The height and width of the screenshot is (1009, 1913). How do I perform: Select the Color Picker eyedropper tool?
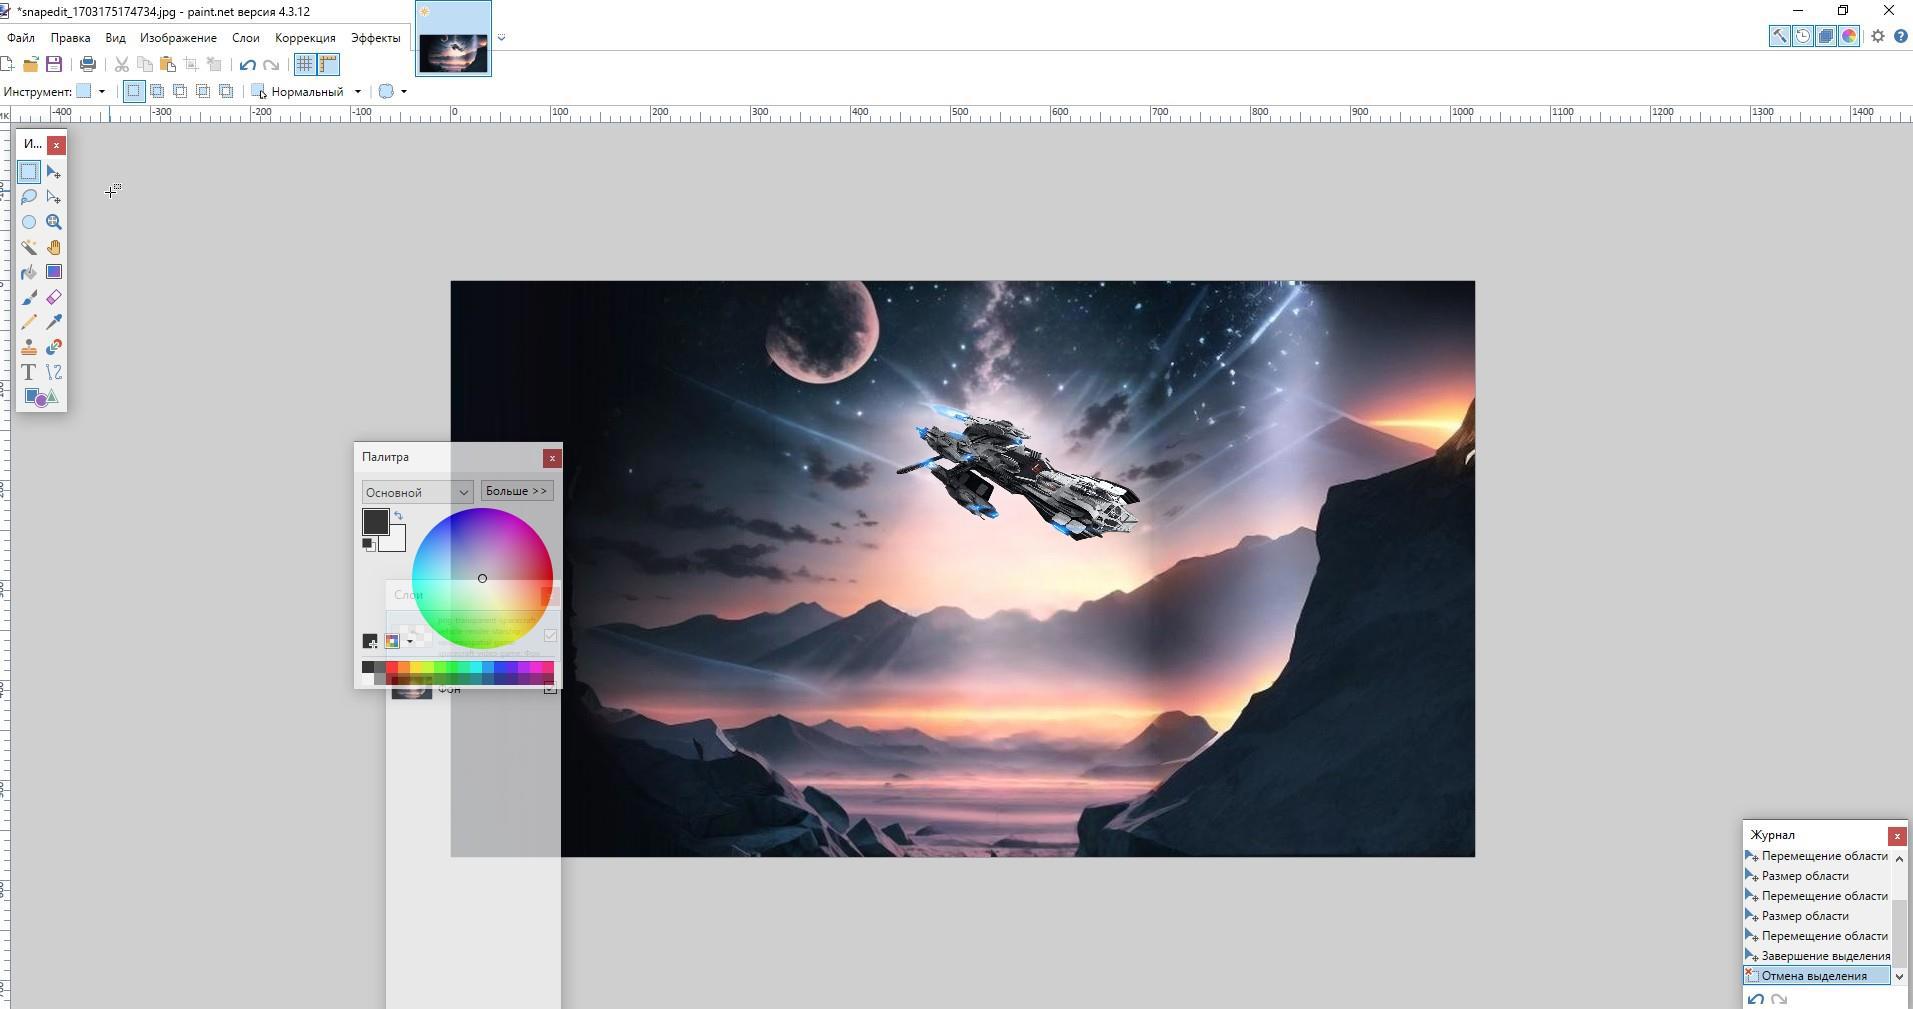tap(54, 322)
